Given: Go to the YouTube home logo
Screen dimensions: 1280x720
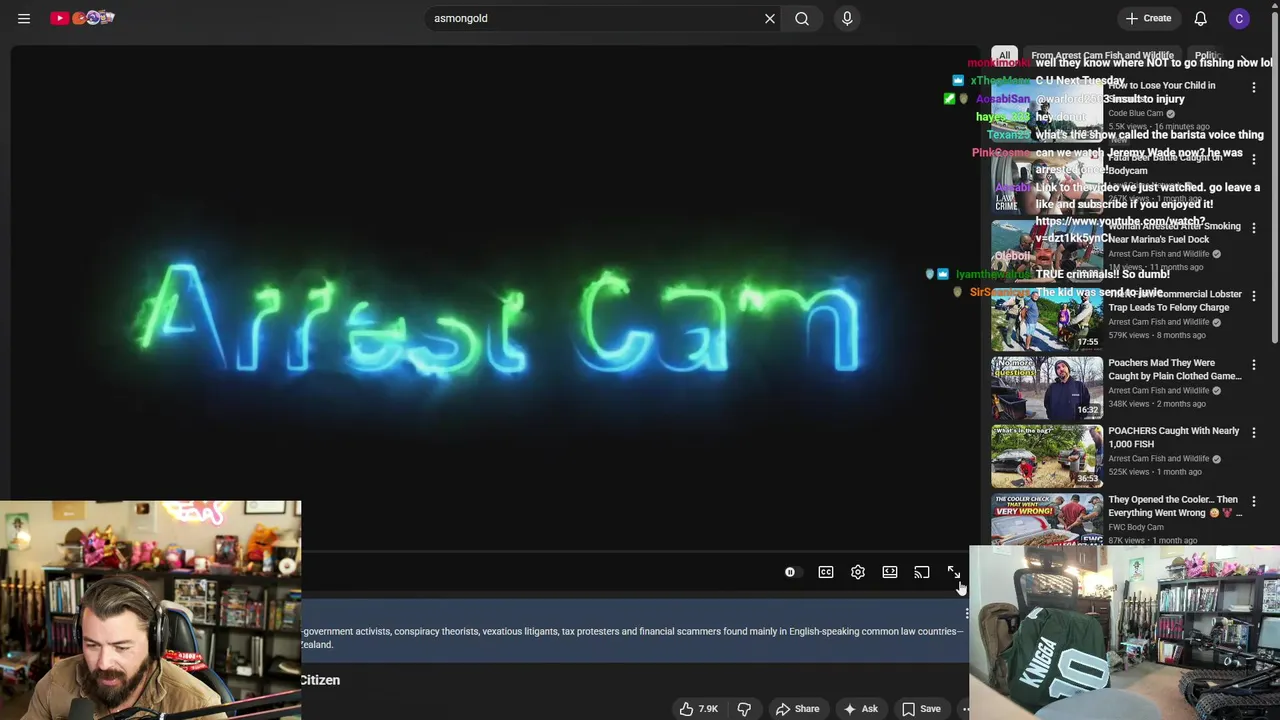Looking at the screenshot, I should tap(82, 18).
